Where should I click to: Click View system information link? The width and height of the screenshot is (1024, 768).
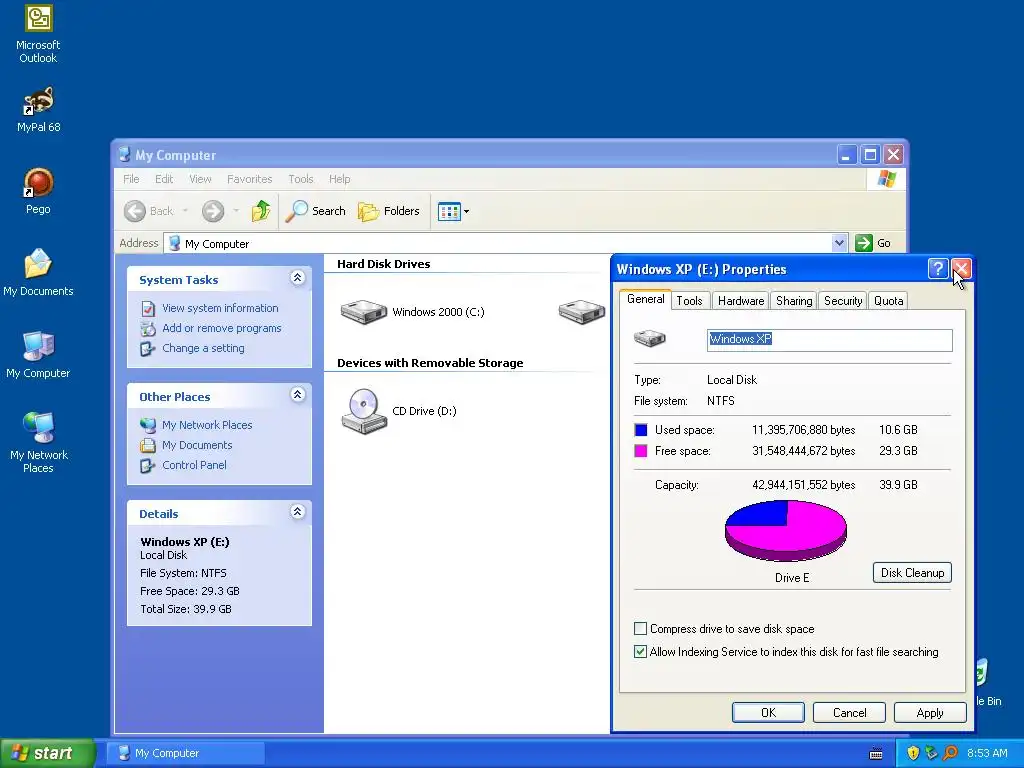click(219, 308)
